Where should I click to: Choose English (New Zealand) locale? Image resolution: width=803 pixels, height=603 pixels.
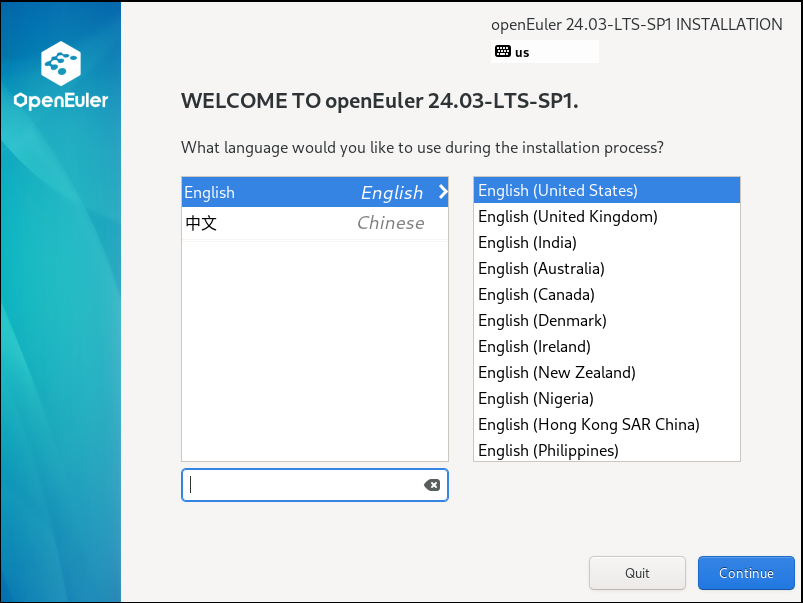click(607, 372)
